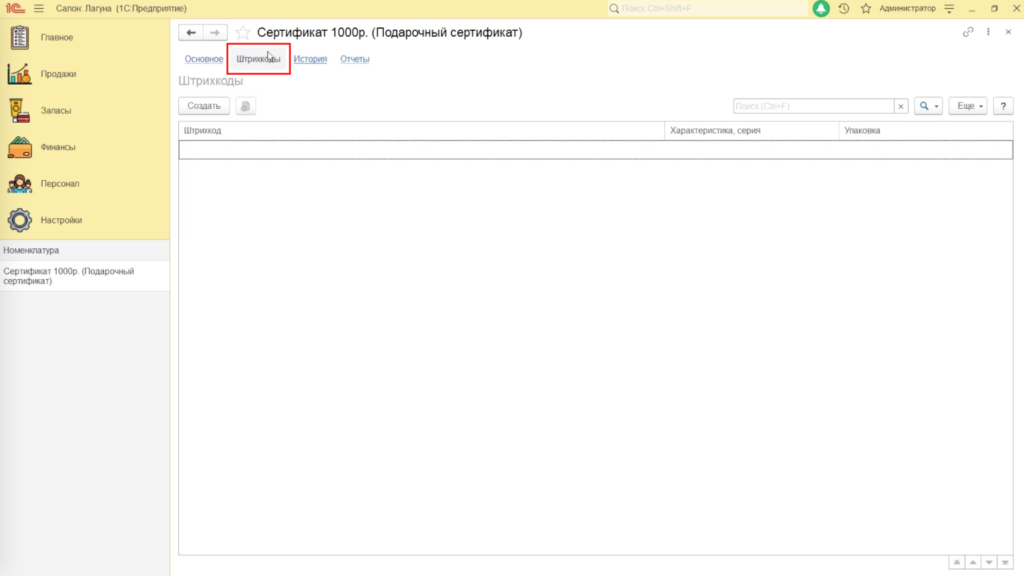Focus the list Поиск (Ctrl+F) field
Viewport: 1024px width, 576px height.
point(813,106)
